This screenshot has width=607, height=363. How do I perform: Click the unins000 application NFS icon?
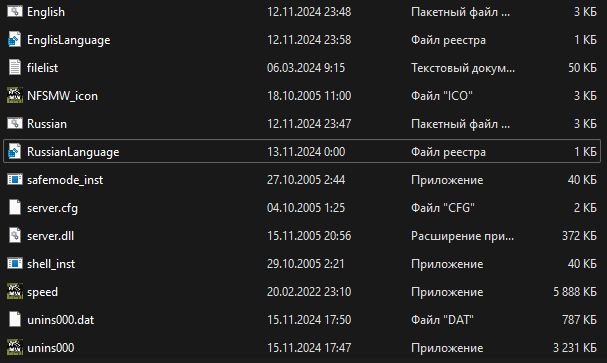pyautogui.click(x=15, y=348)
